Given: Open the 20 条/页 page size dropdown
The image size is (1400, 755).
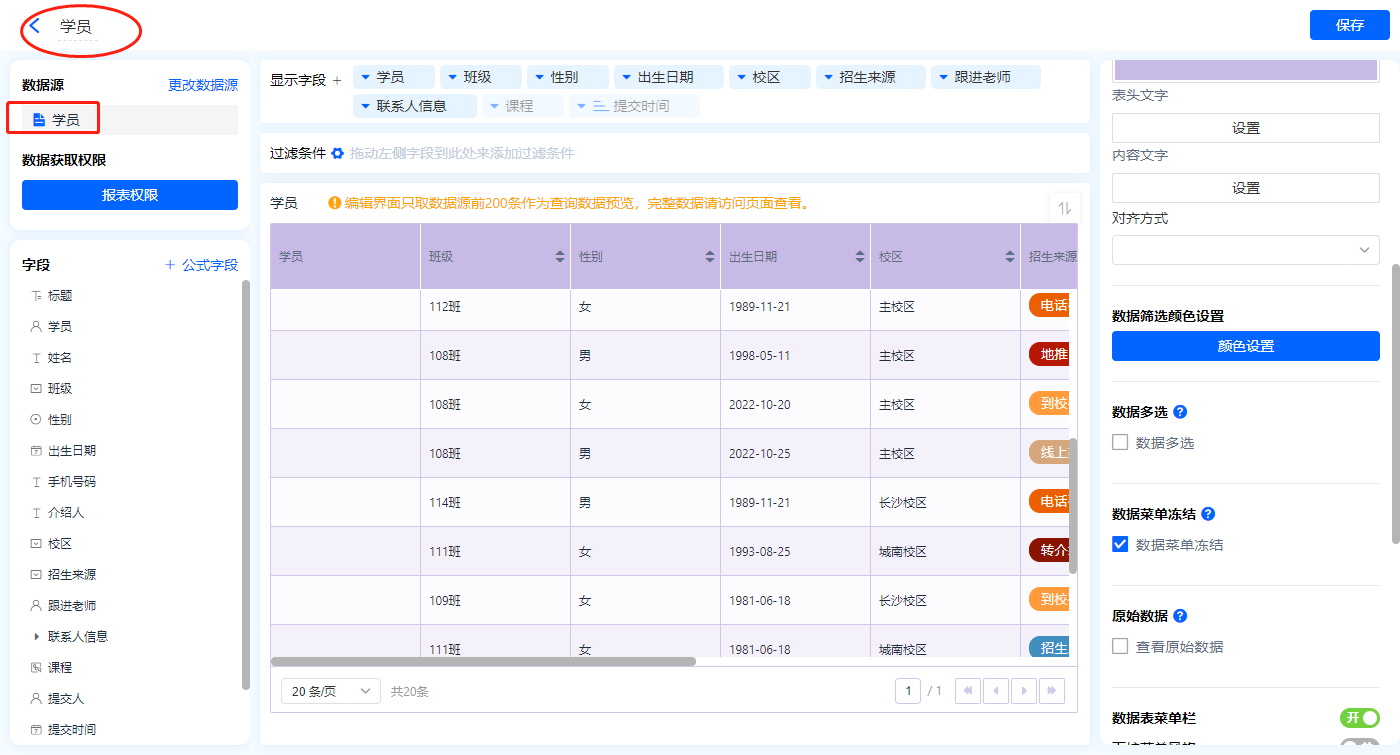Looking at the screenshot, I should 330,691.
